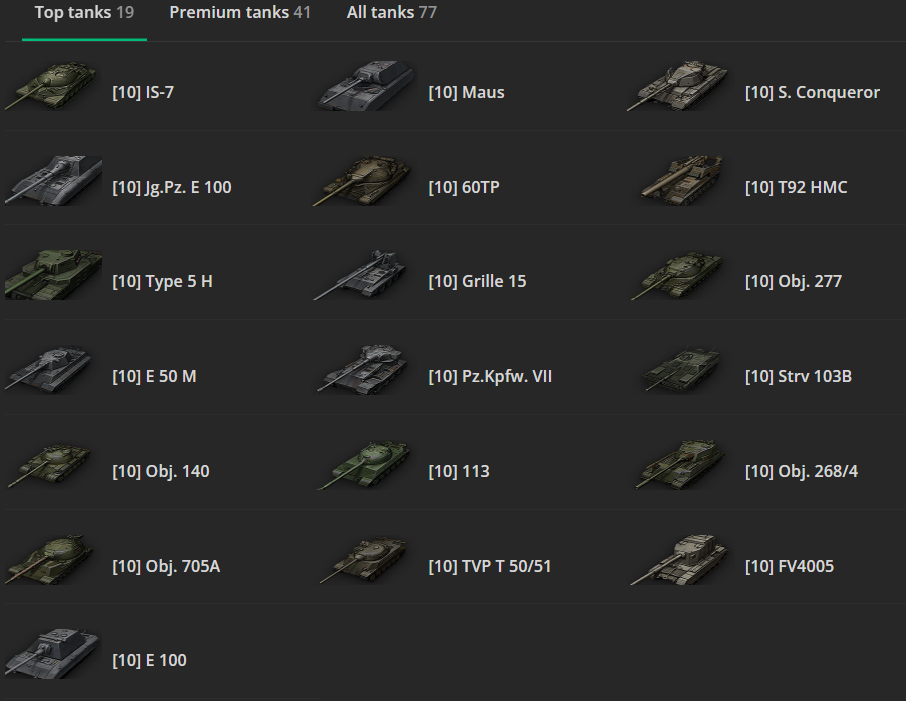Select the Strv 103B tank icon
The image size is (906, 701).
[681, 370]
